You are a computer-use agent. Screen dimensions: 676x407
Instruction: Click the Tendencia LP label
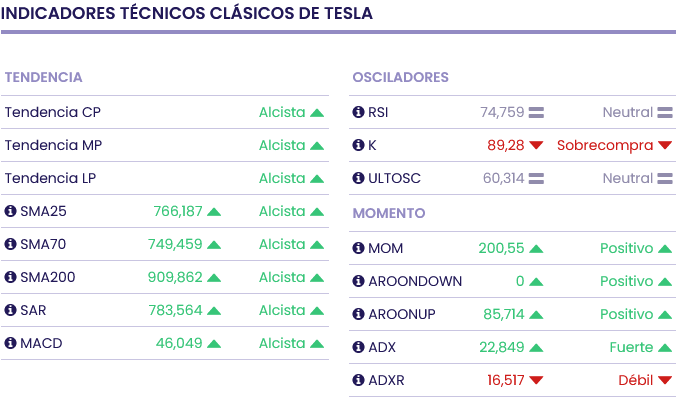pyautogui.click(x=51, y=178)
